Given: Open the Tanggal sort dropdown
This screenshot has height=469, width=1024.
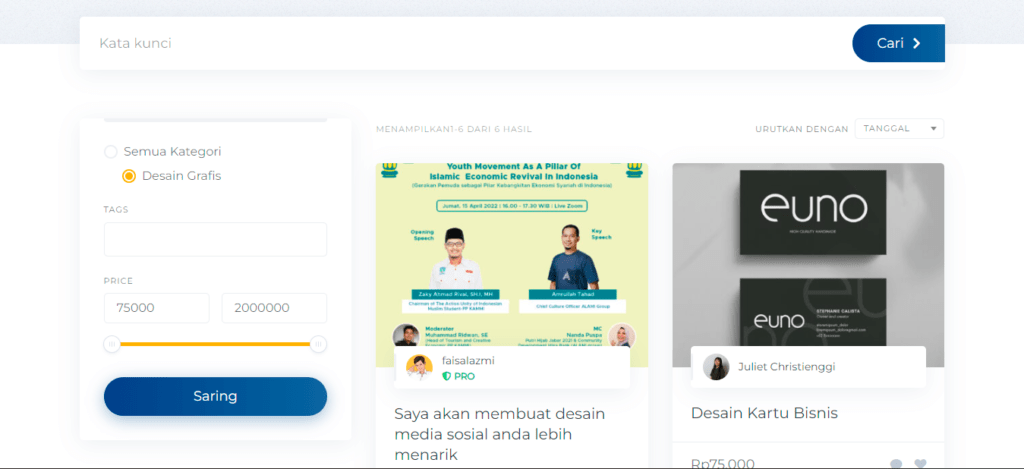Looking at the screenshot, I should tap(899, 129).
